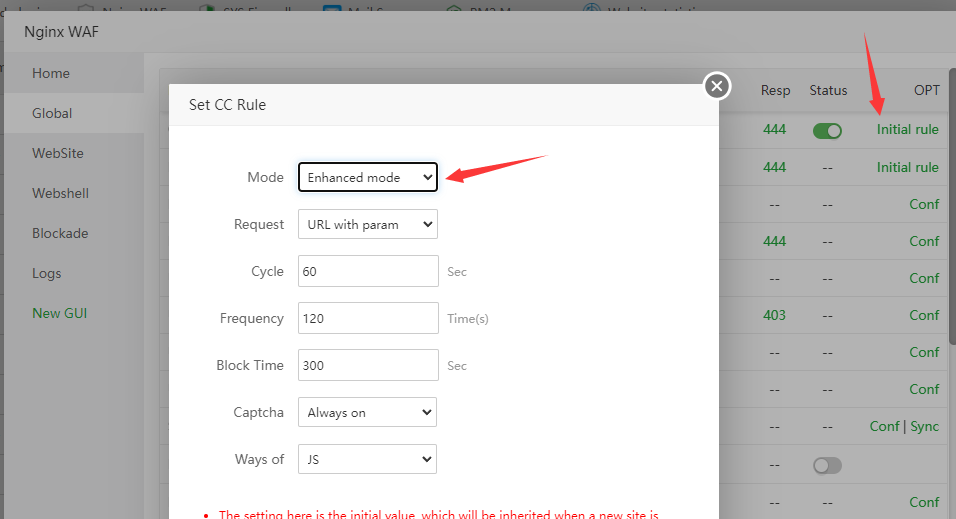Image resolution: width=956 pixels, height=519 pixels.
Task: Expand the Request dropdown
Action: [368, 224]
